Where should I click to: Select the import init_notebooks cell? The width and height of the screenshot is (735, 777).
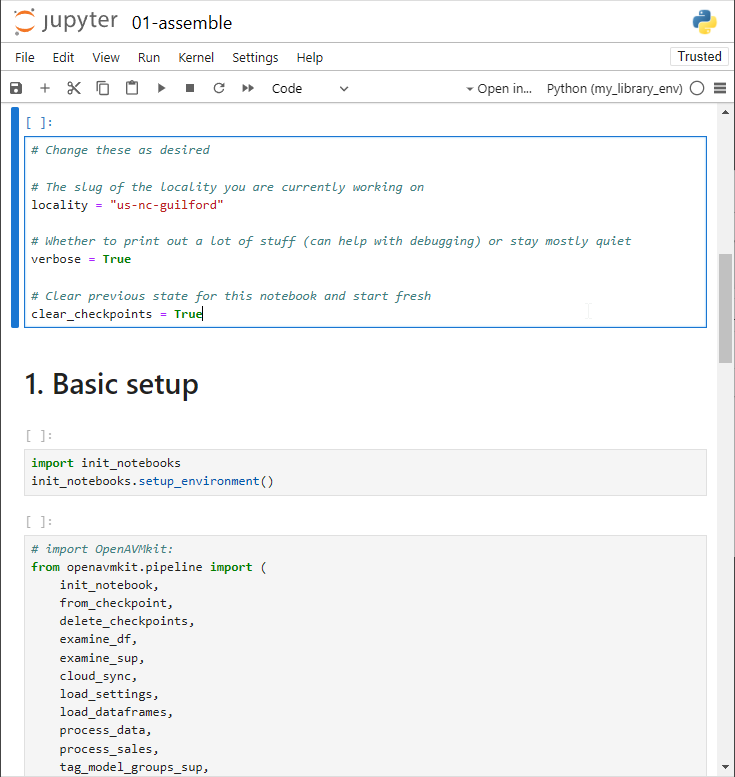click(365, 472)
